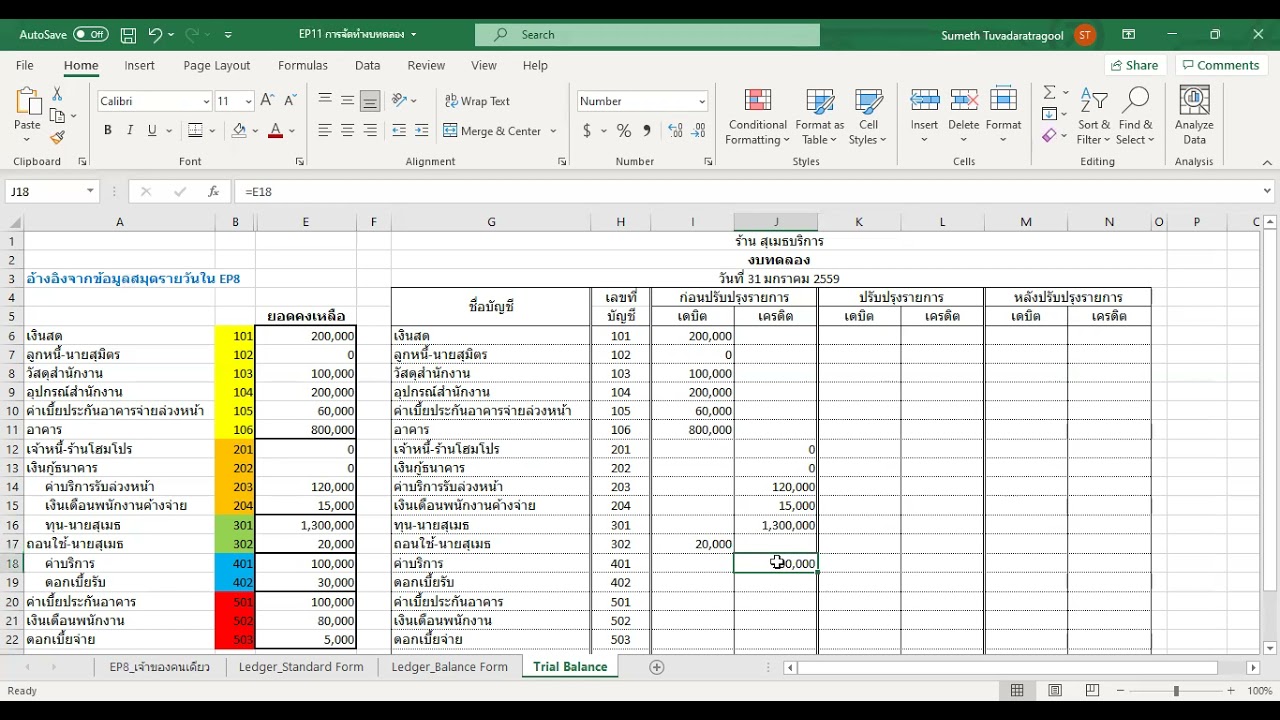Increase indent in the cell
This screenshot has height=720, width=1280.
click(421, 131)
